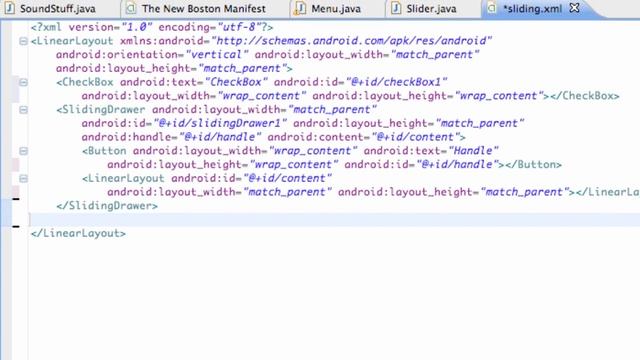
Task: Click the SoundStuff.java file icon
Action: tap(9, 9)
